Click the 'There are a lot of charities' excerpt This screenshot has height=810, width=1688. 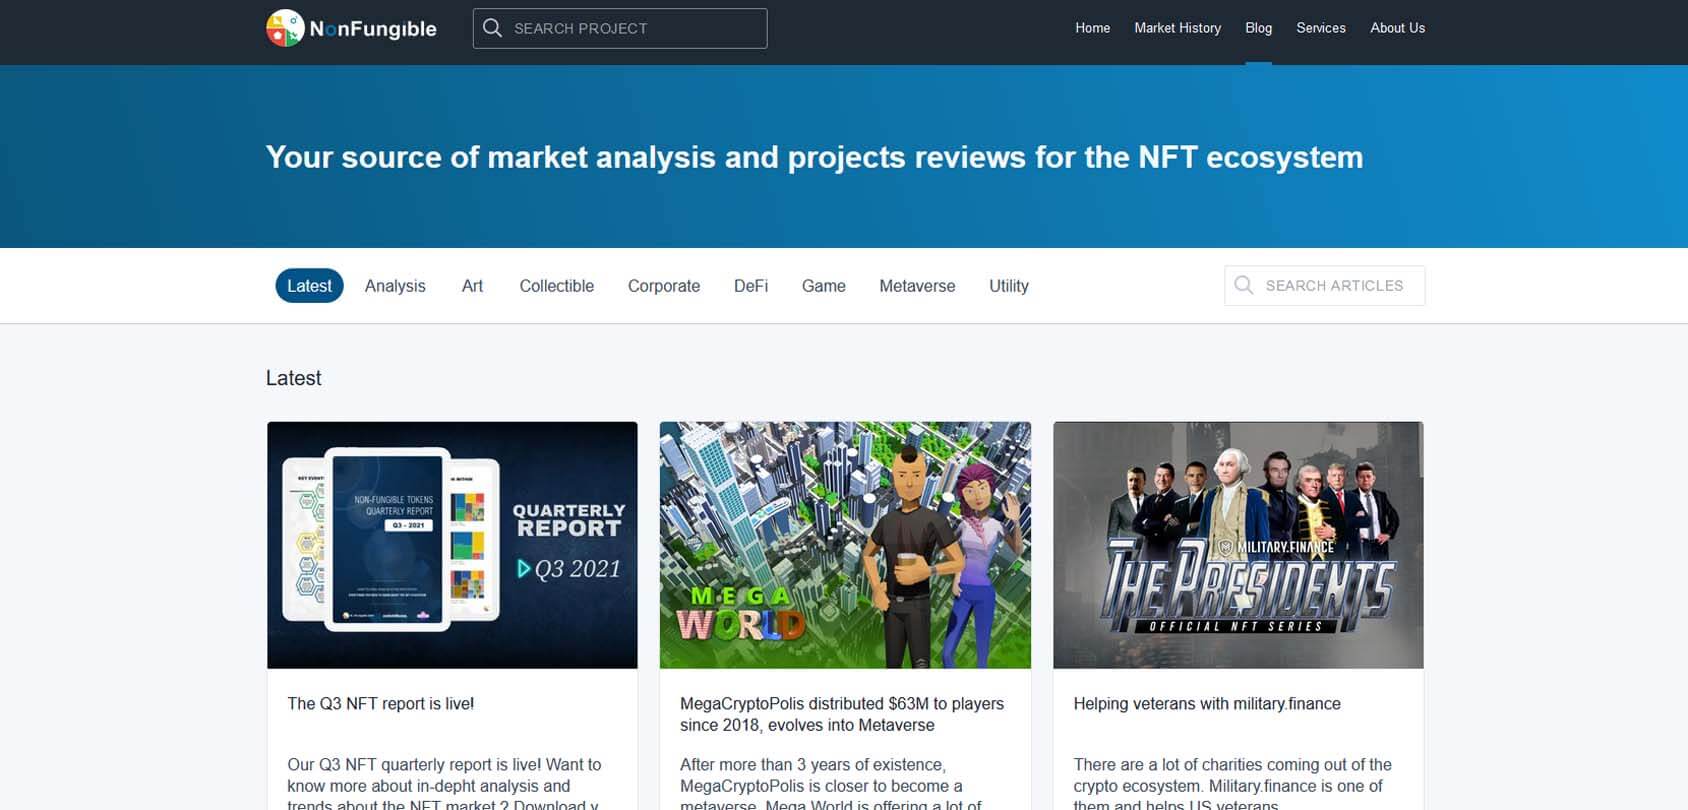1232,785
